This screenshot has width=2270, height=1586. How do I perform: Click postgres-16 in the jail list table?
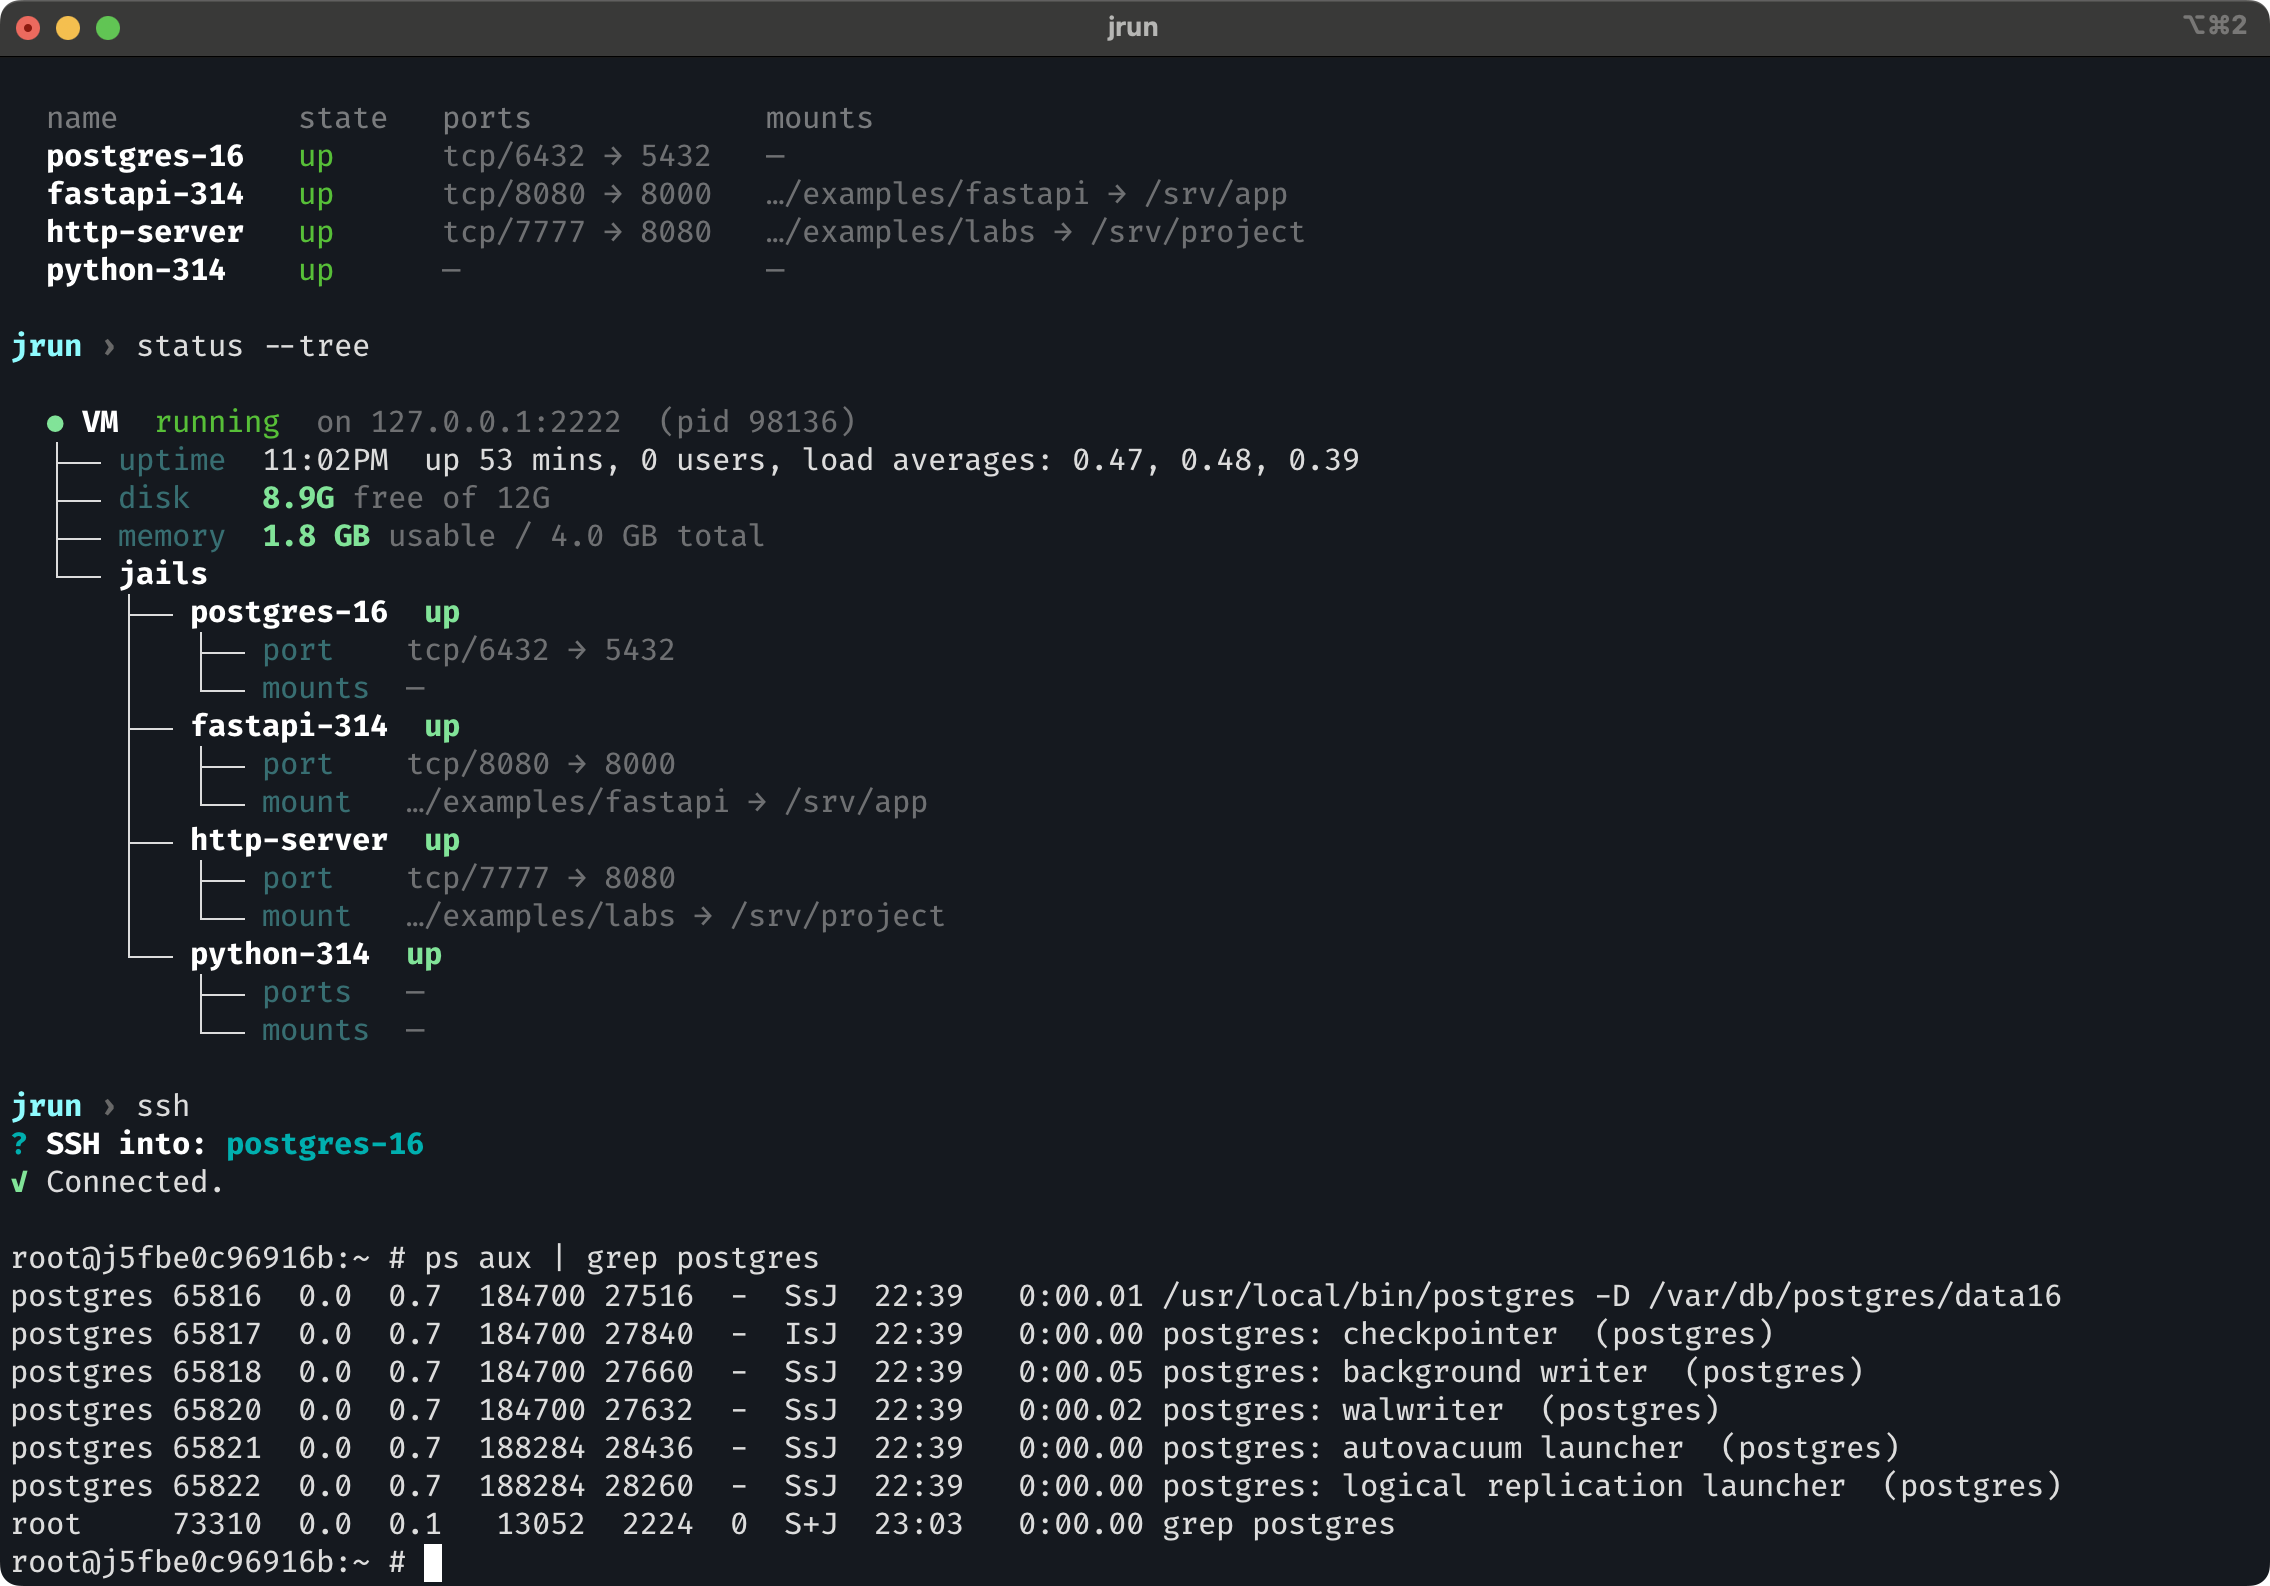click(145, 156)
